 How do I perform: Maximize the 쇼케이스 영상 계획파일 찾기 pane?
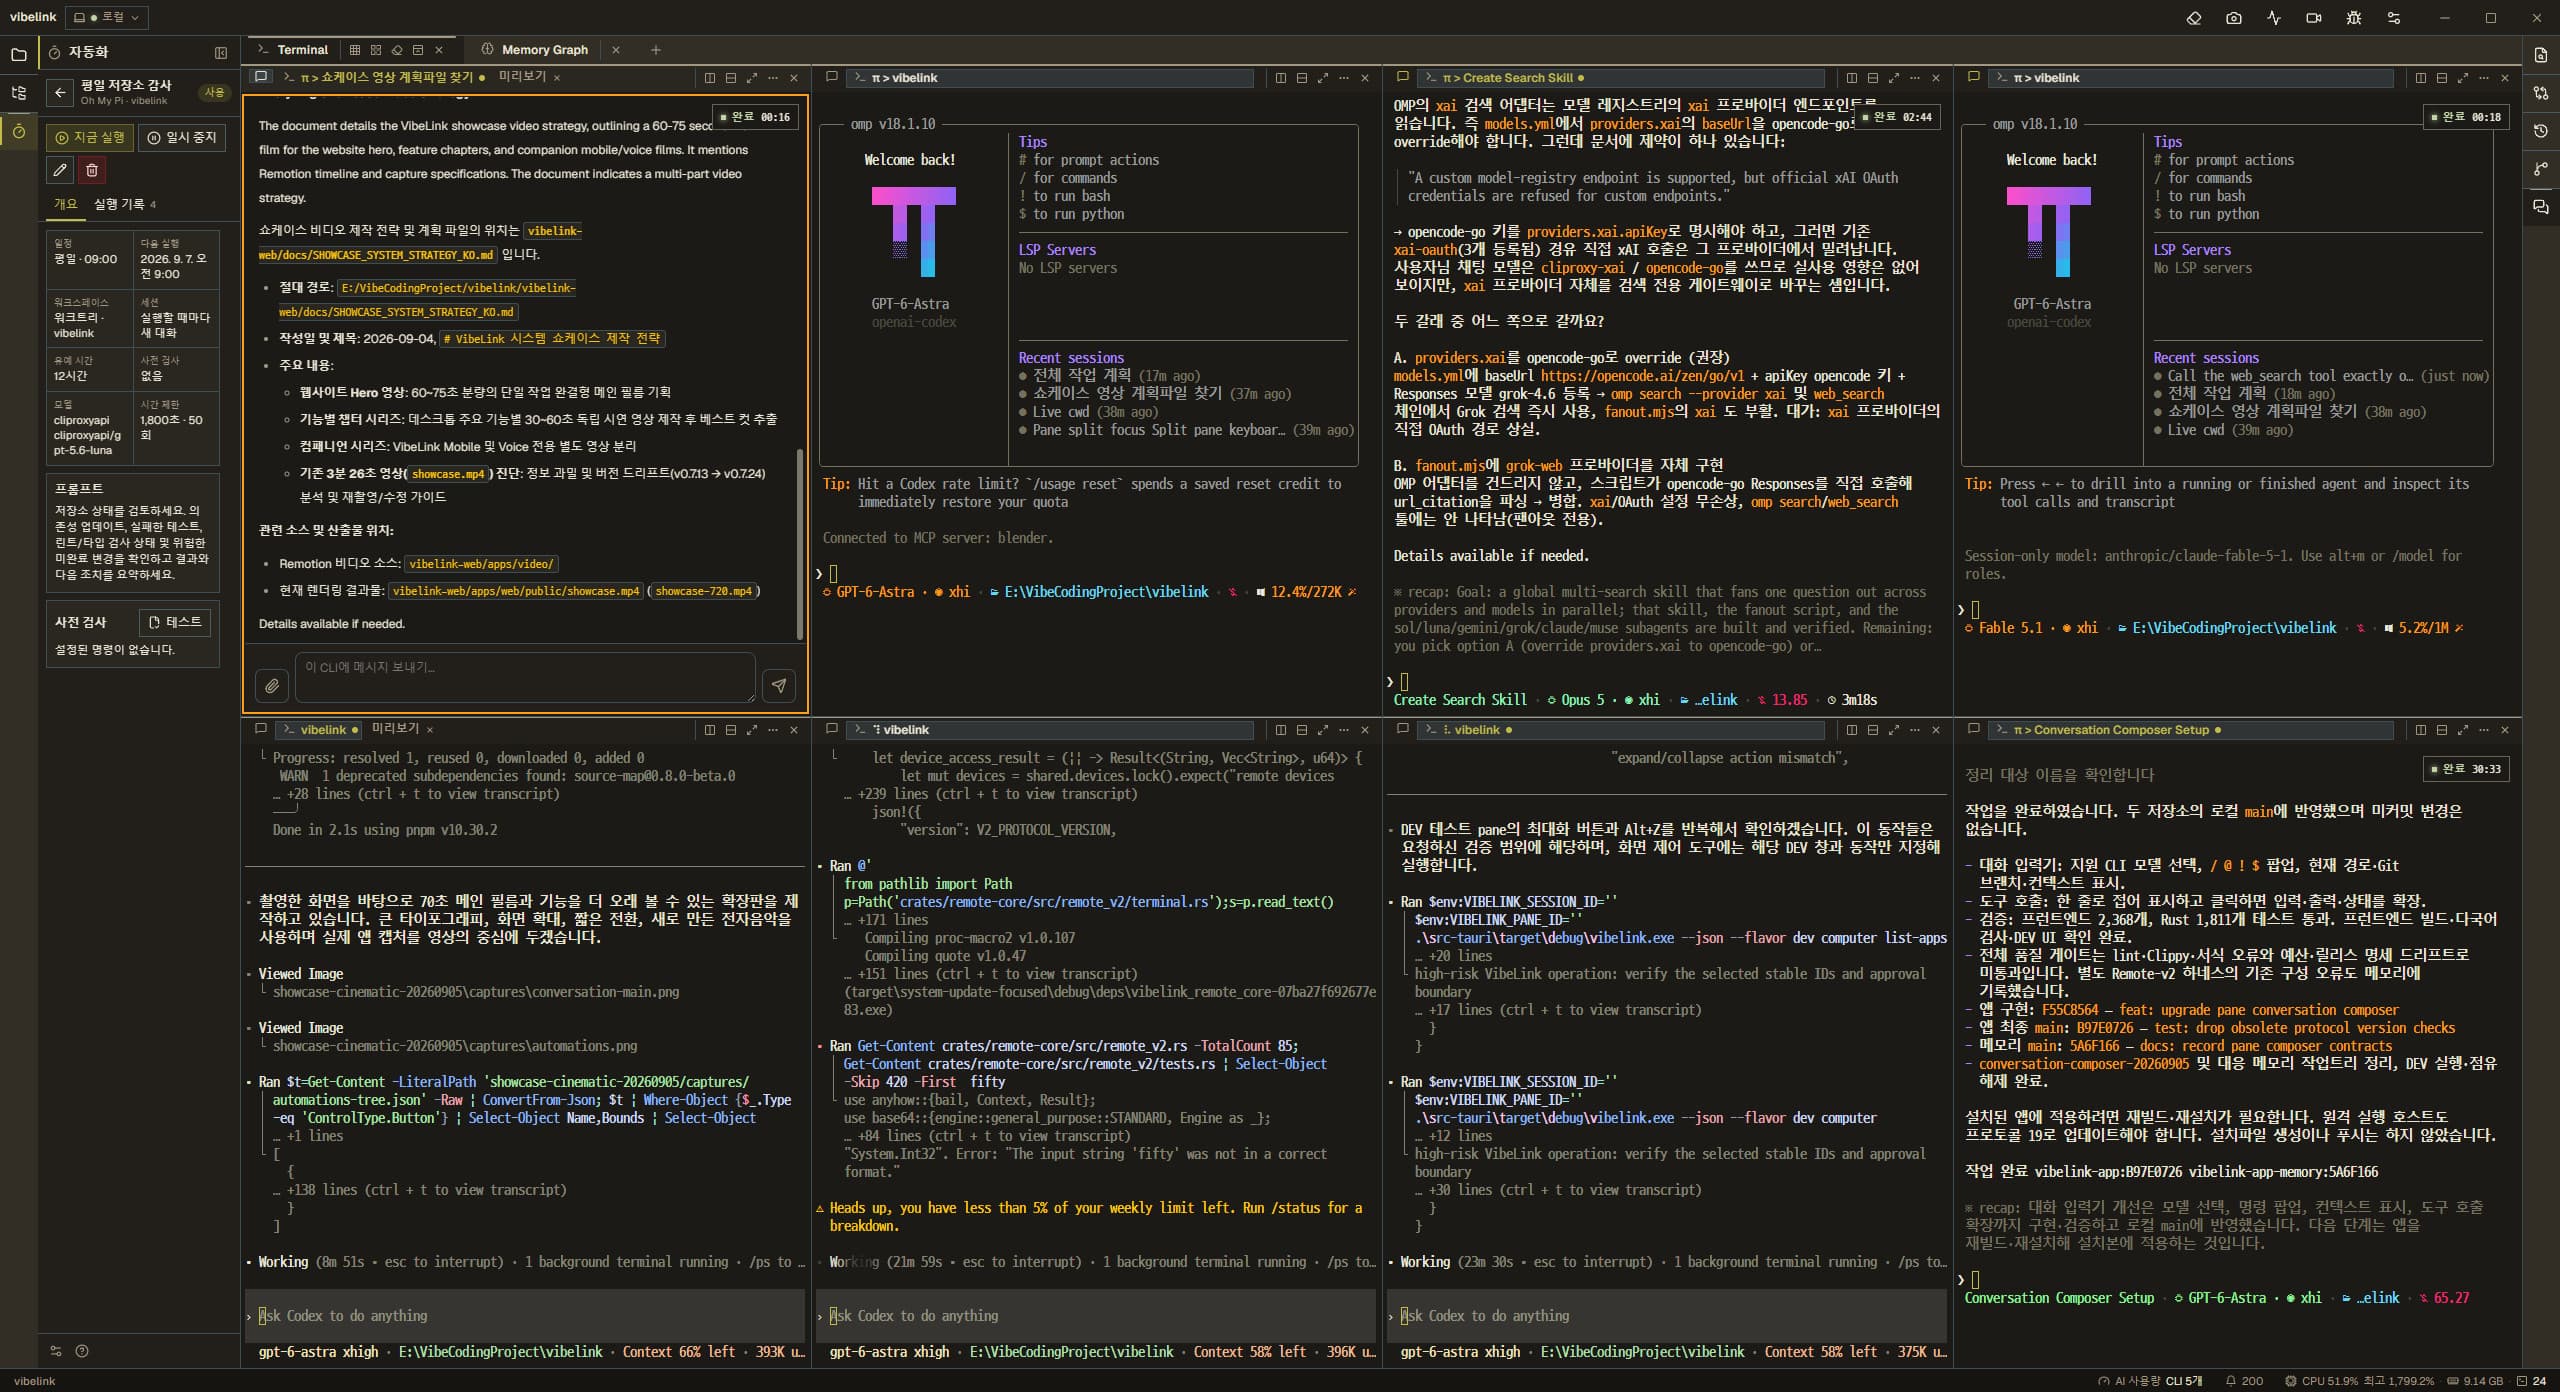(x=752, y=78)
